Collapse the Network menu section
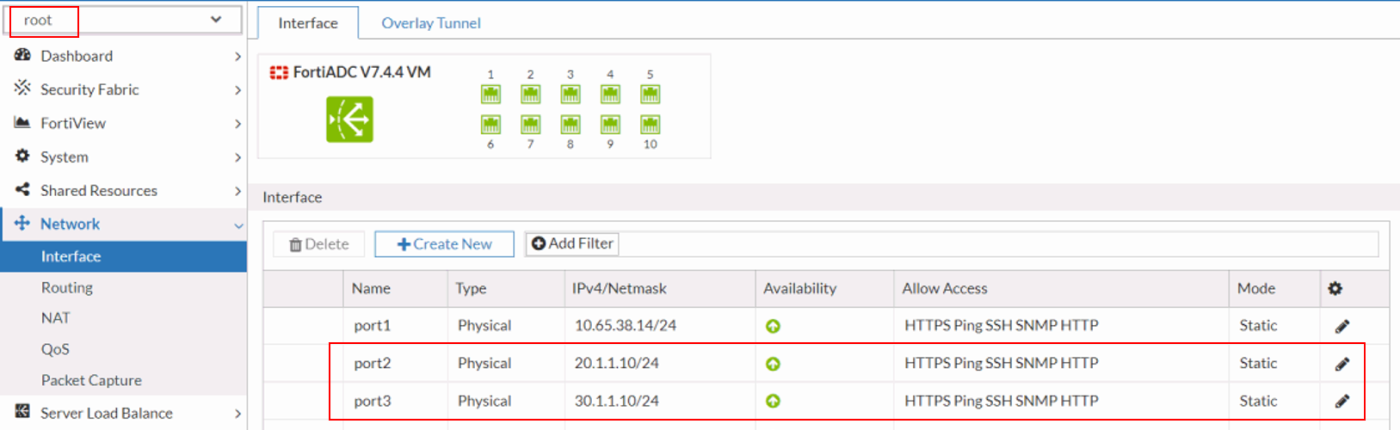Image resolution: width=1400 pixels, height=430 pixels. pyautogui.click(x=123, y=224)
